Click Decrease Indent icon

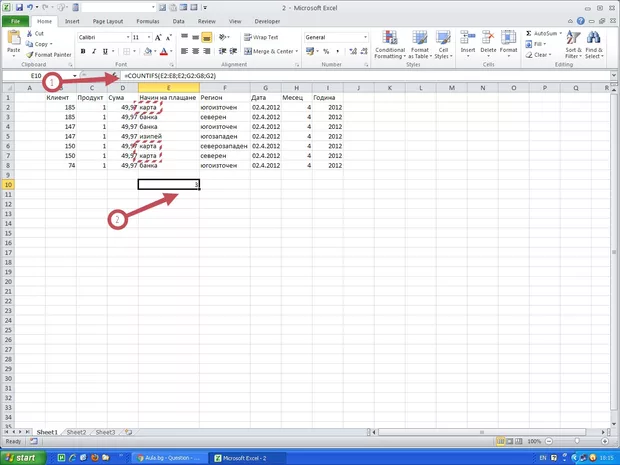(x=223, y=51)
